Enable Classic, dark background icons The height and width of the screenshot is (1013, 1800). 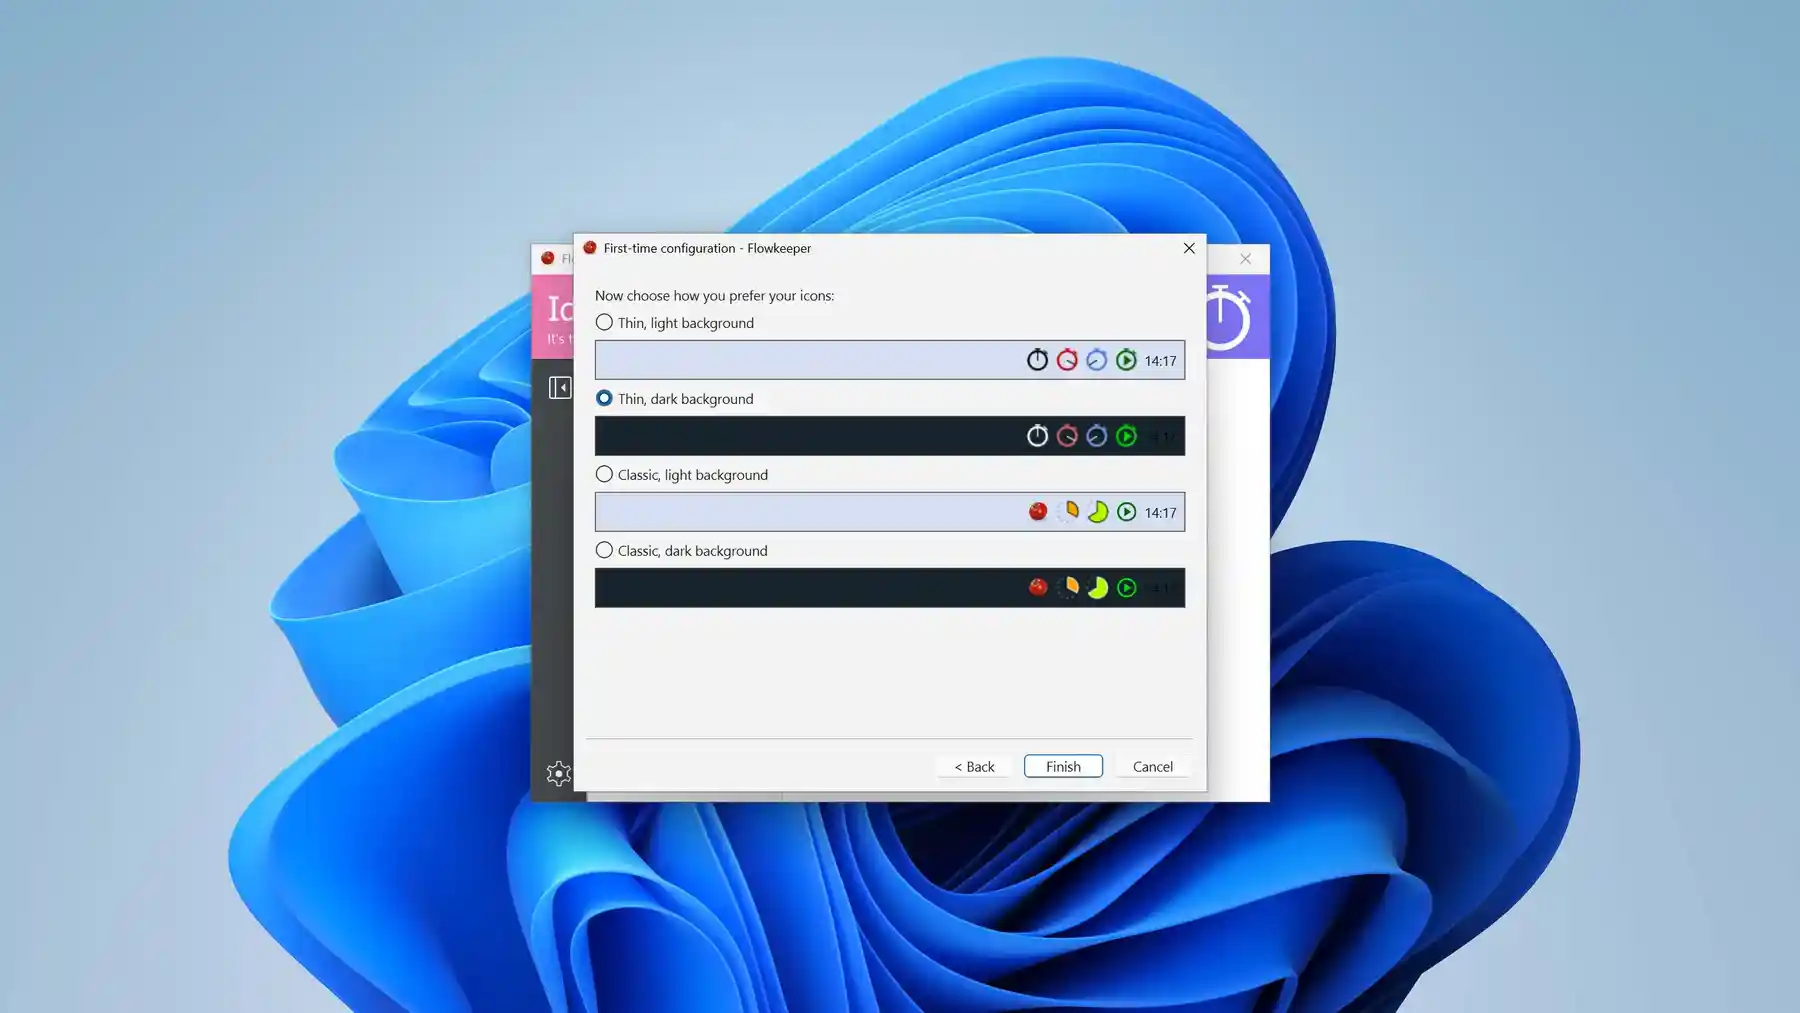[604, 549]
